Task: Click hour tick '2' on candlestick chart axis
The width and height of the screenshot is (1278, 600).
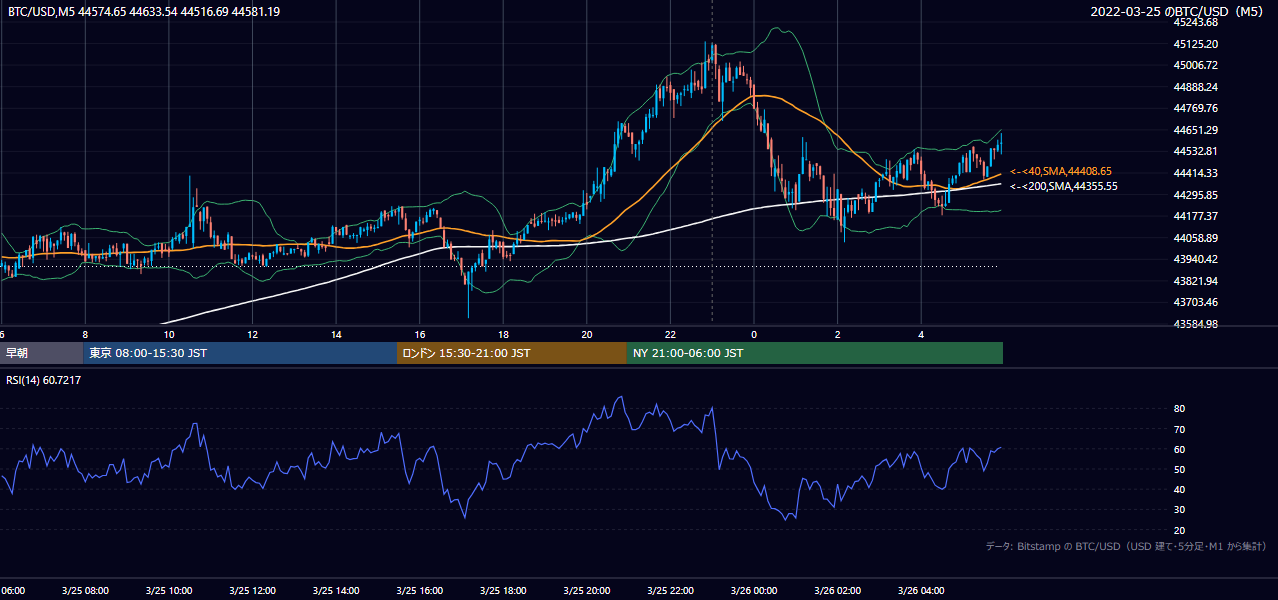Action: 838,335
